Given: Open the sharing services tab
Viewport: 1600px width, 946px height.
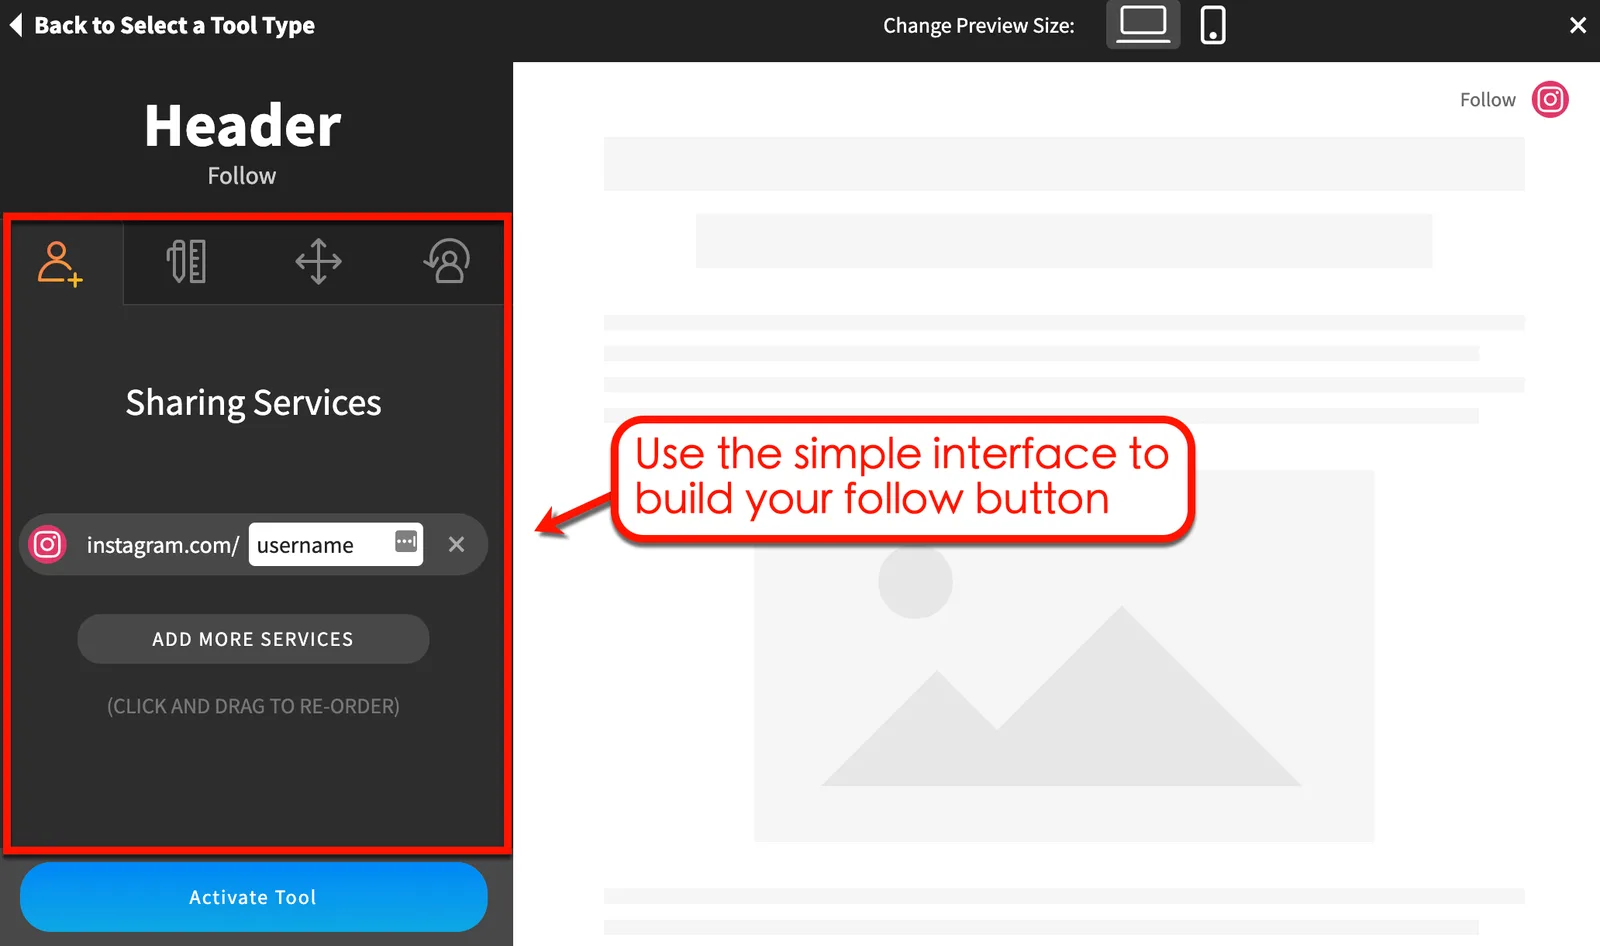Looking at the screenshot, I should coord(60,263).
